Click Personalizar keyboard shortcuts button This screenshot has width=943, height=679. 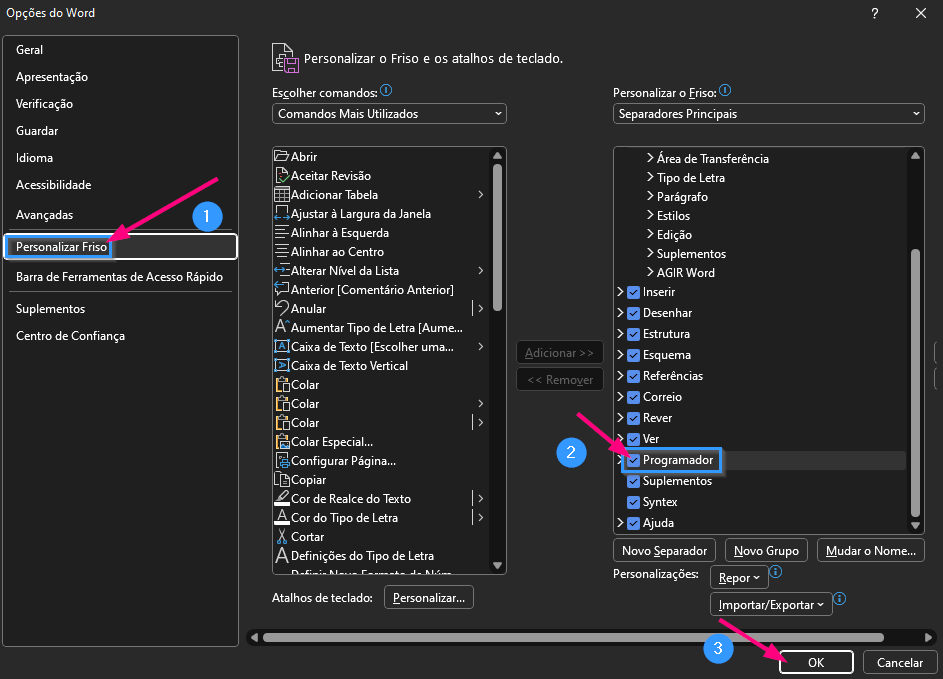click(x=429, y=597)
